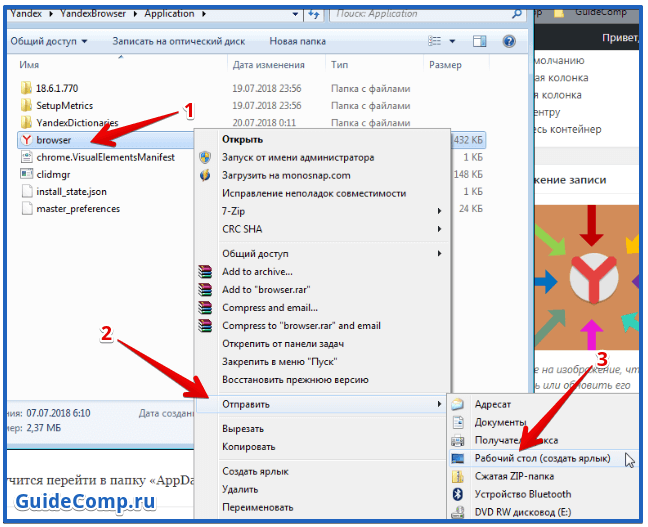Viewport: 648px width, 527px height.
Task: Open the Explorer help question mark icon
Action: click(509, 41)
